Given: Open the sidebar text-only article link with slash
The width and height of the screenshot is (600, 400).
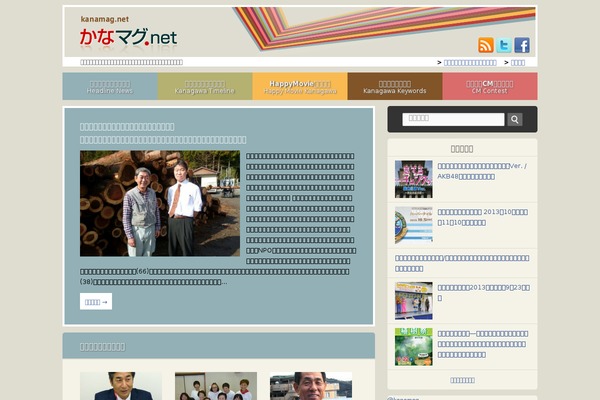Looking at the screenshot, I should click(x=462, y=263).
